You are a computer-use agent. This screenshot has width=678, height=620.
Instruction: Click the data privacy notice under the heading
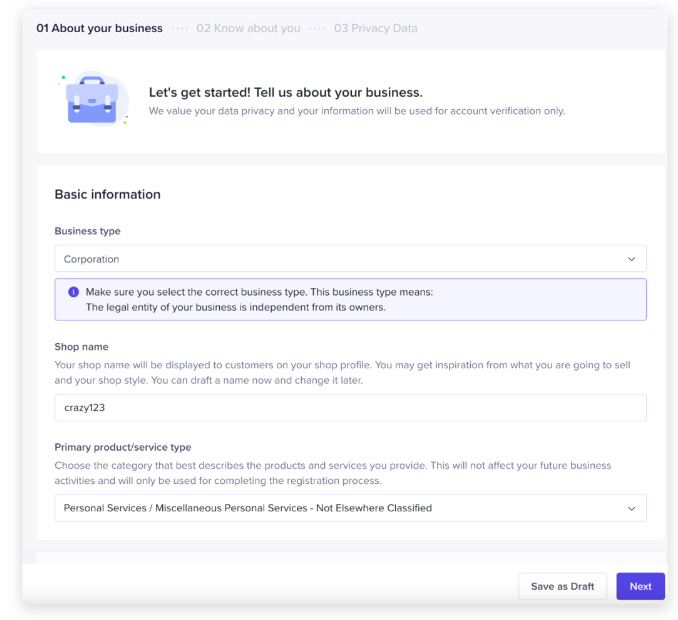tap(357, 111)
